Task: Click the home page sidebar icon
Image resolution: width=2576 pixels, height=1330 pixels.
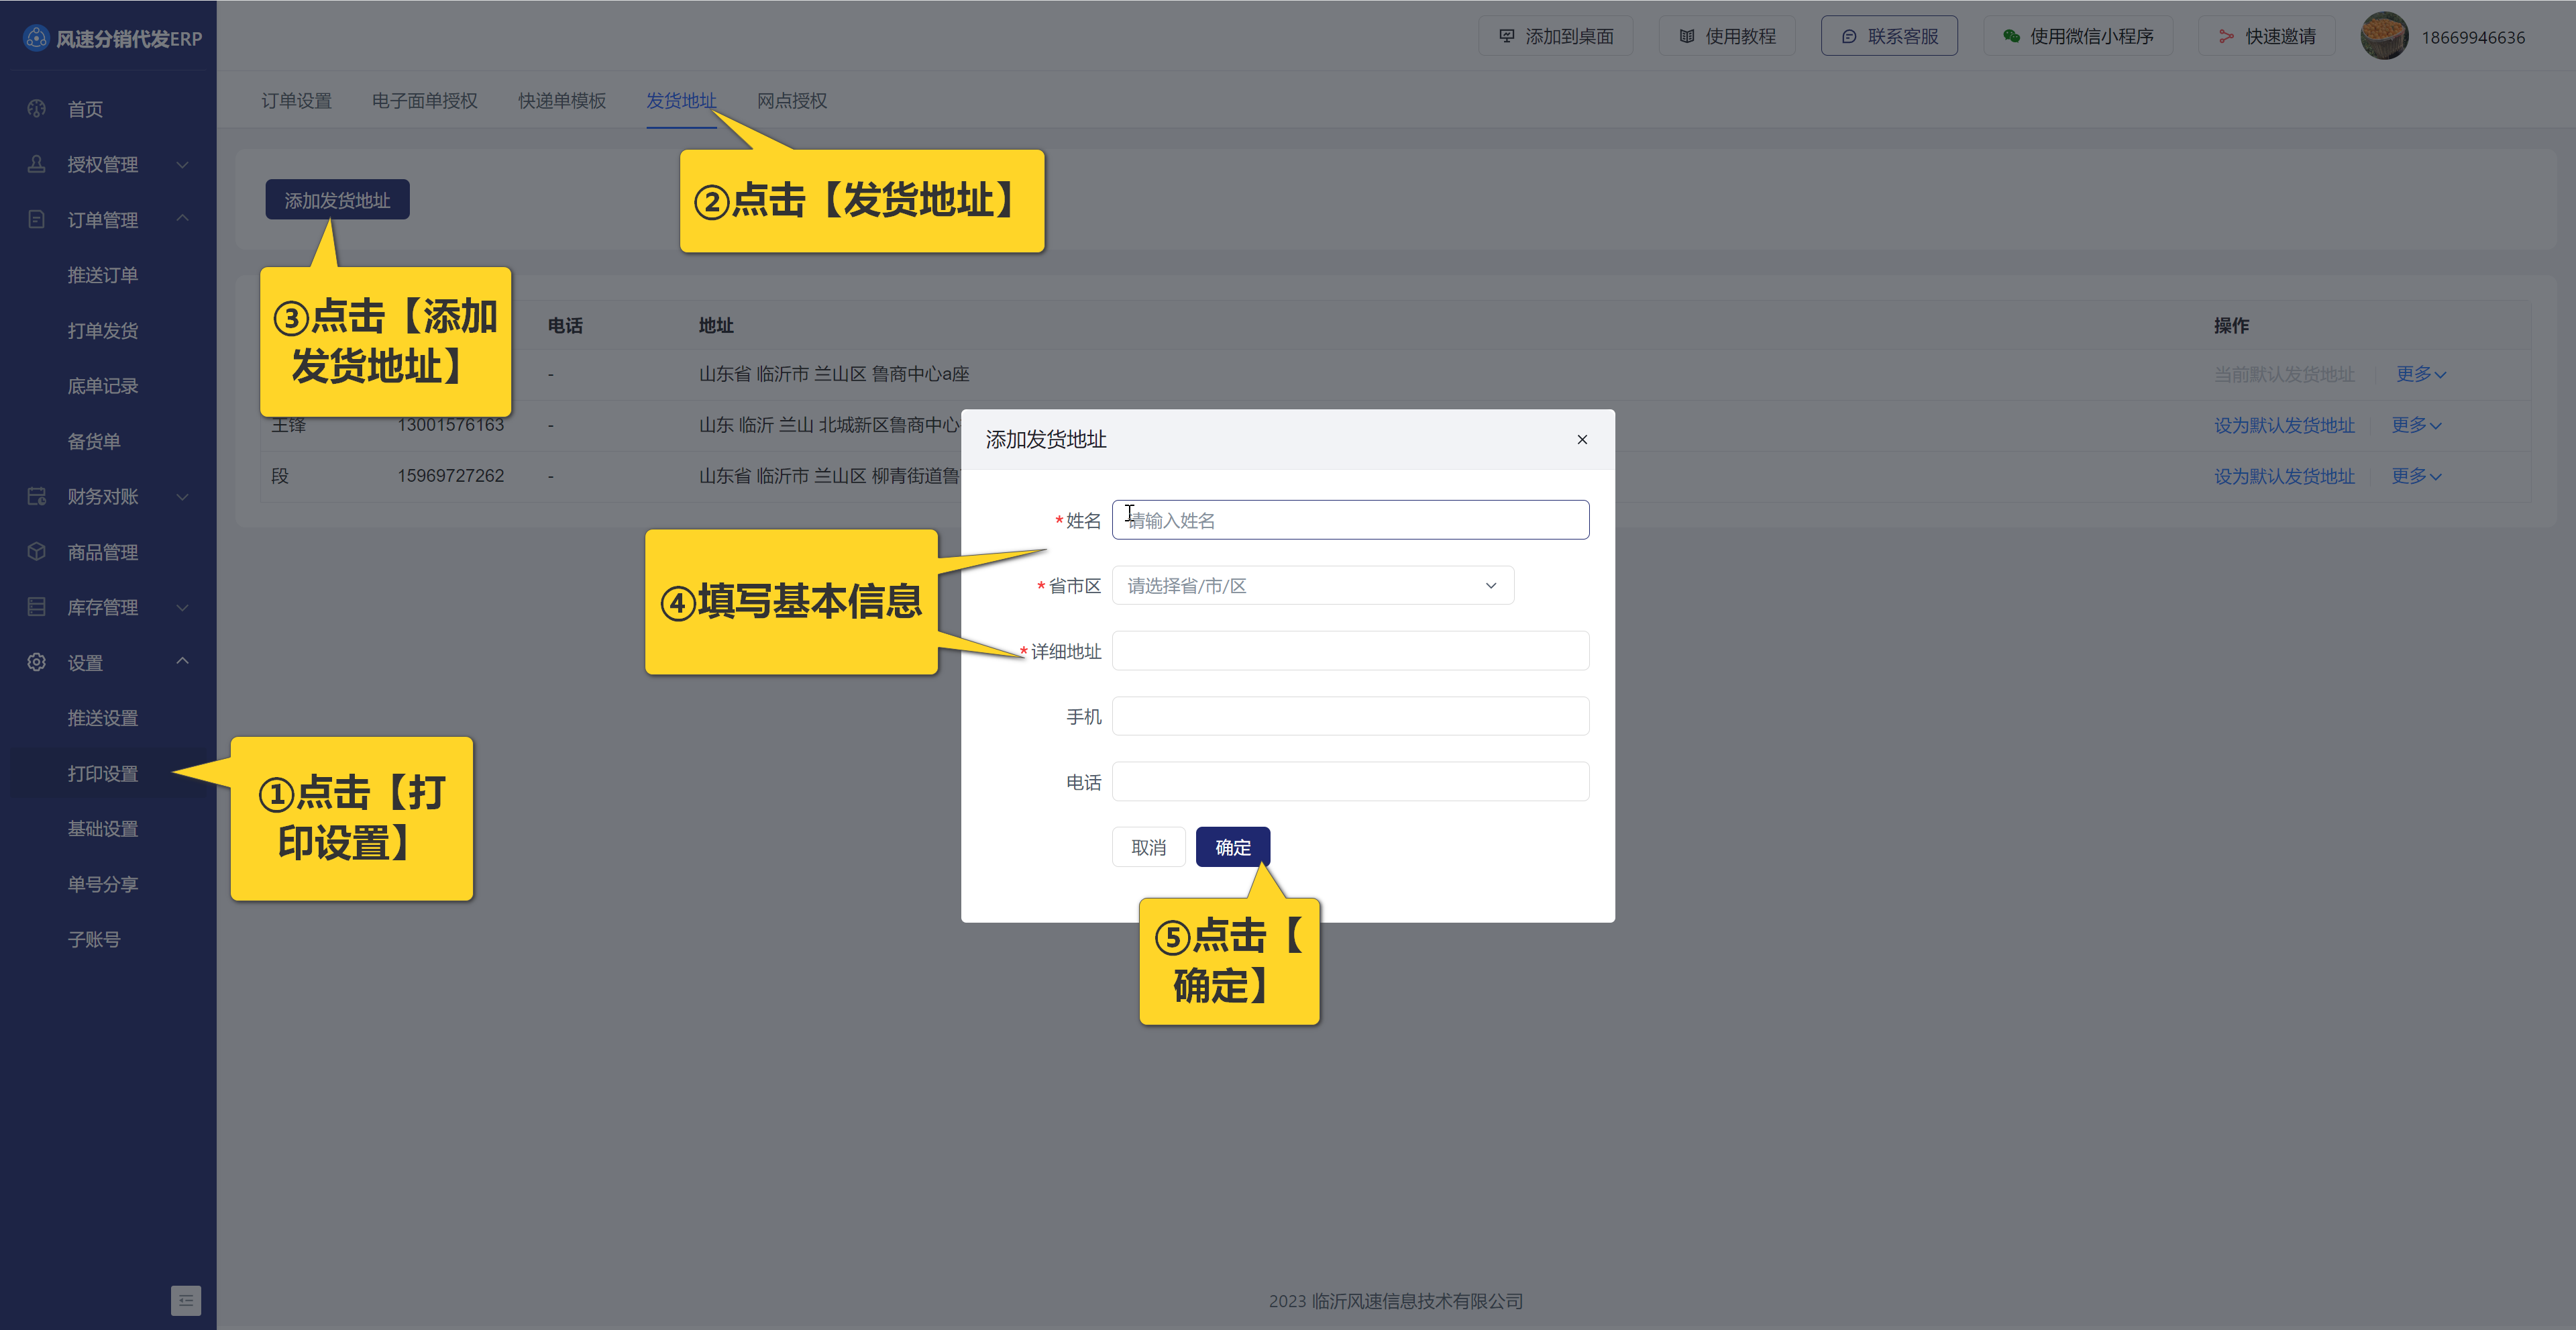Action: pos(37,108)
